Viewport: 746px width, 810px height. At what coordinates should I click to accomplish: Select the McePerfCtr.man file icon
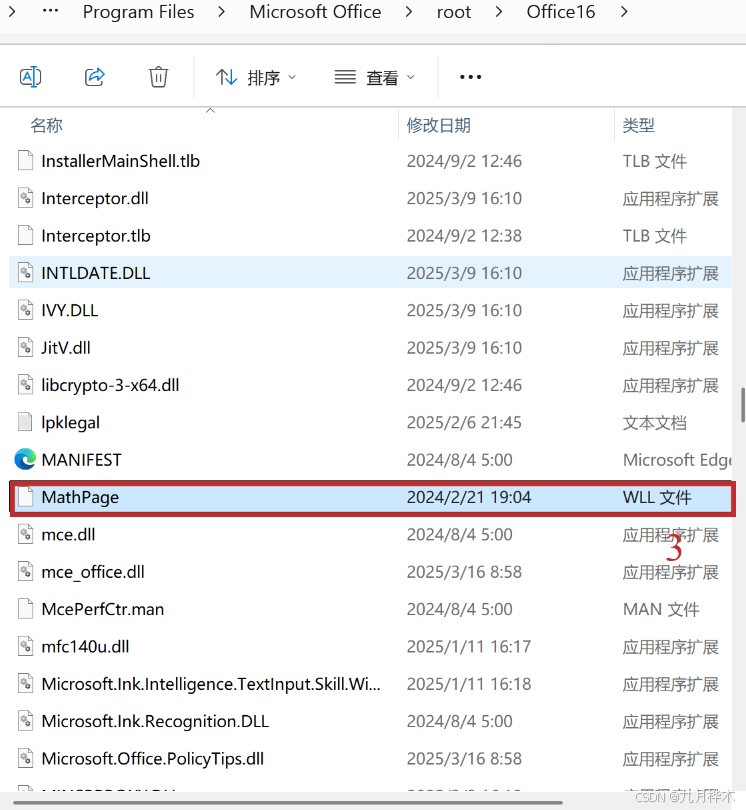pos(25,609)
